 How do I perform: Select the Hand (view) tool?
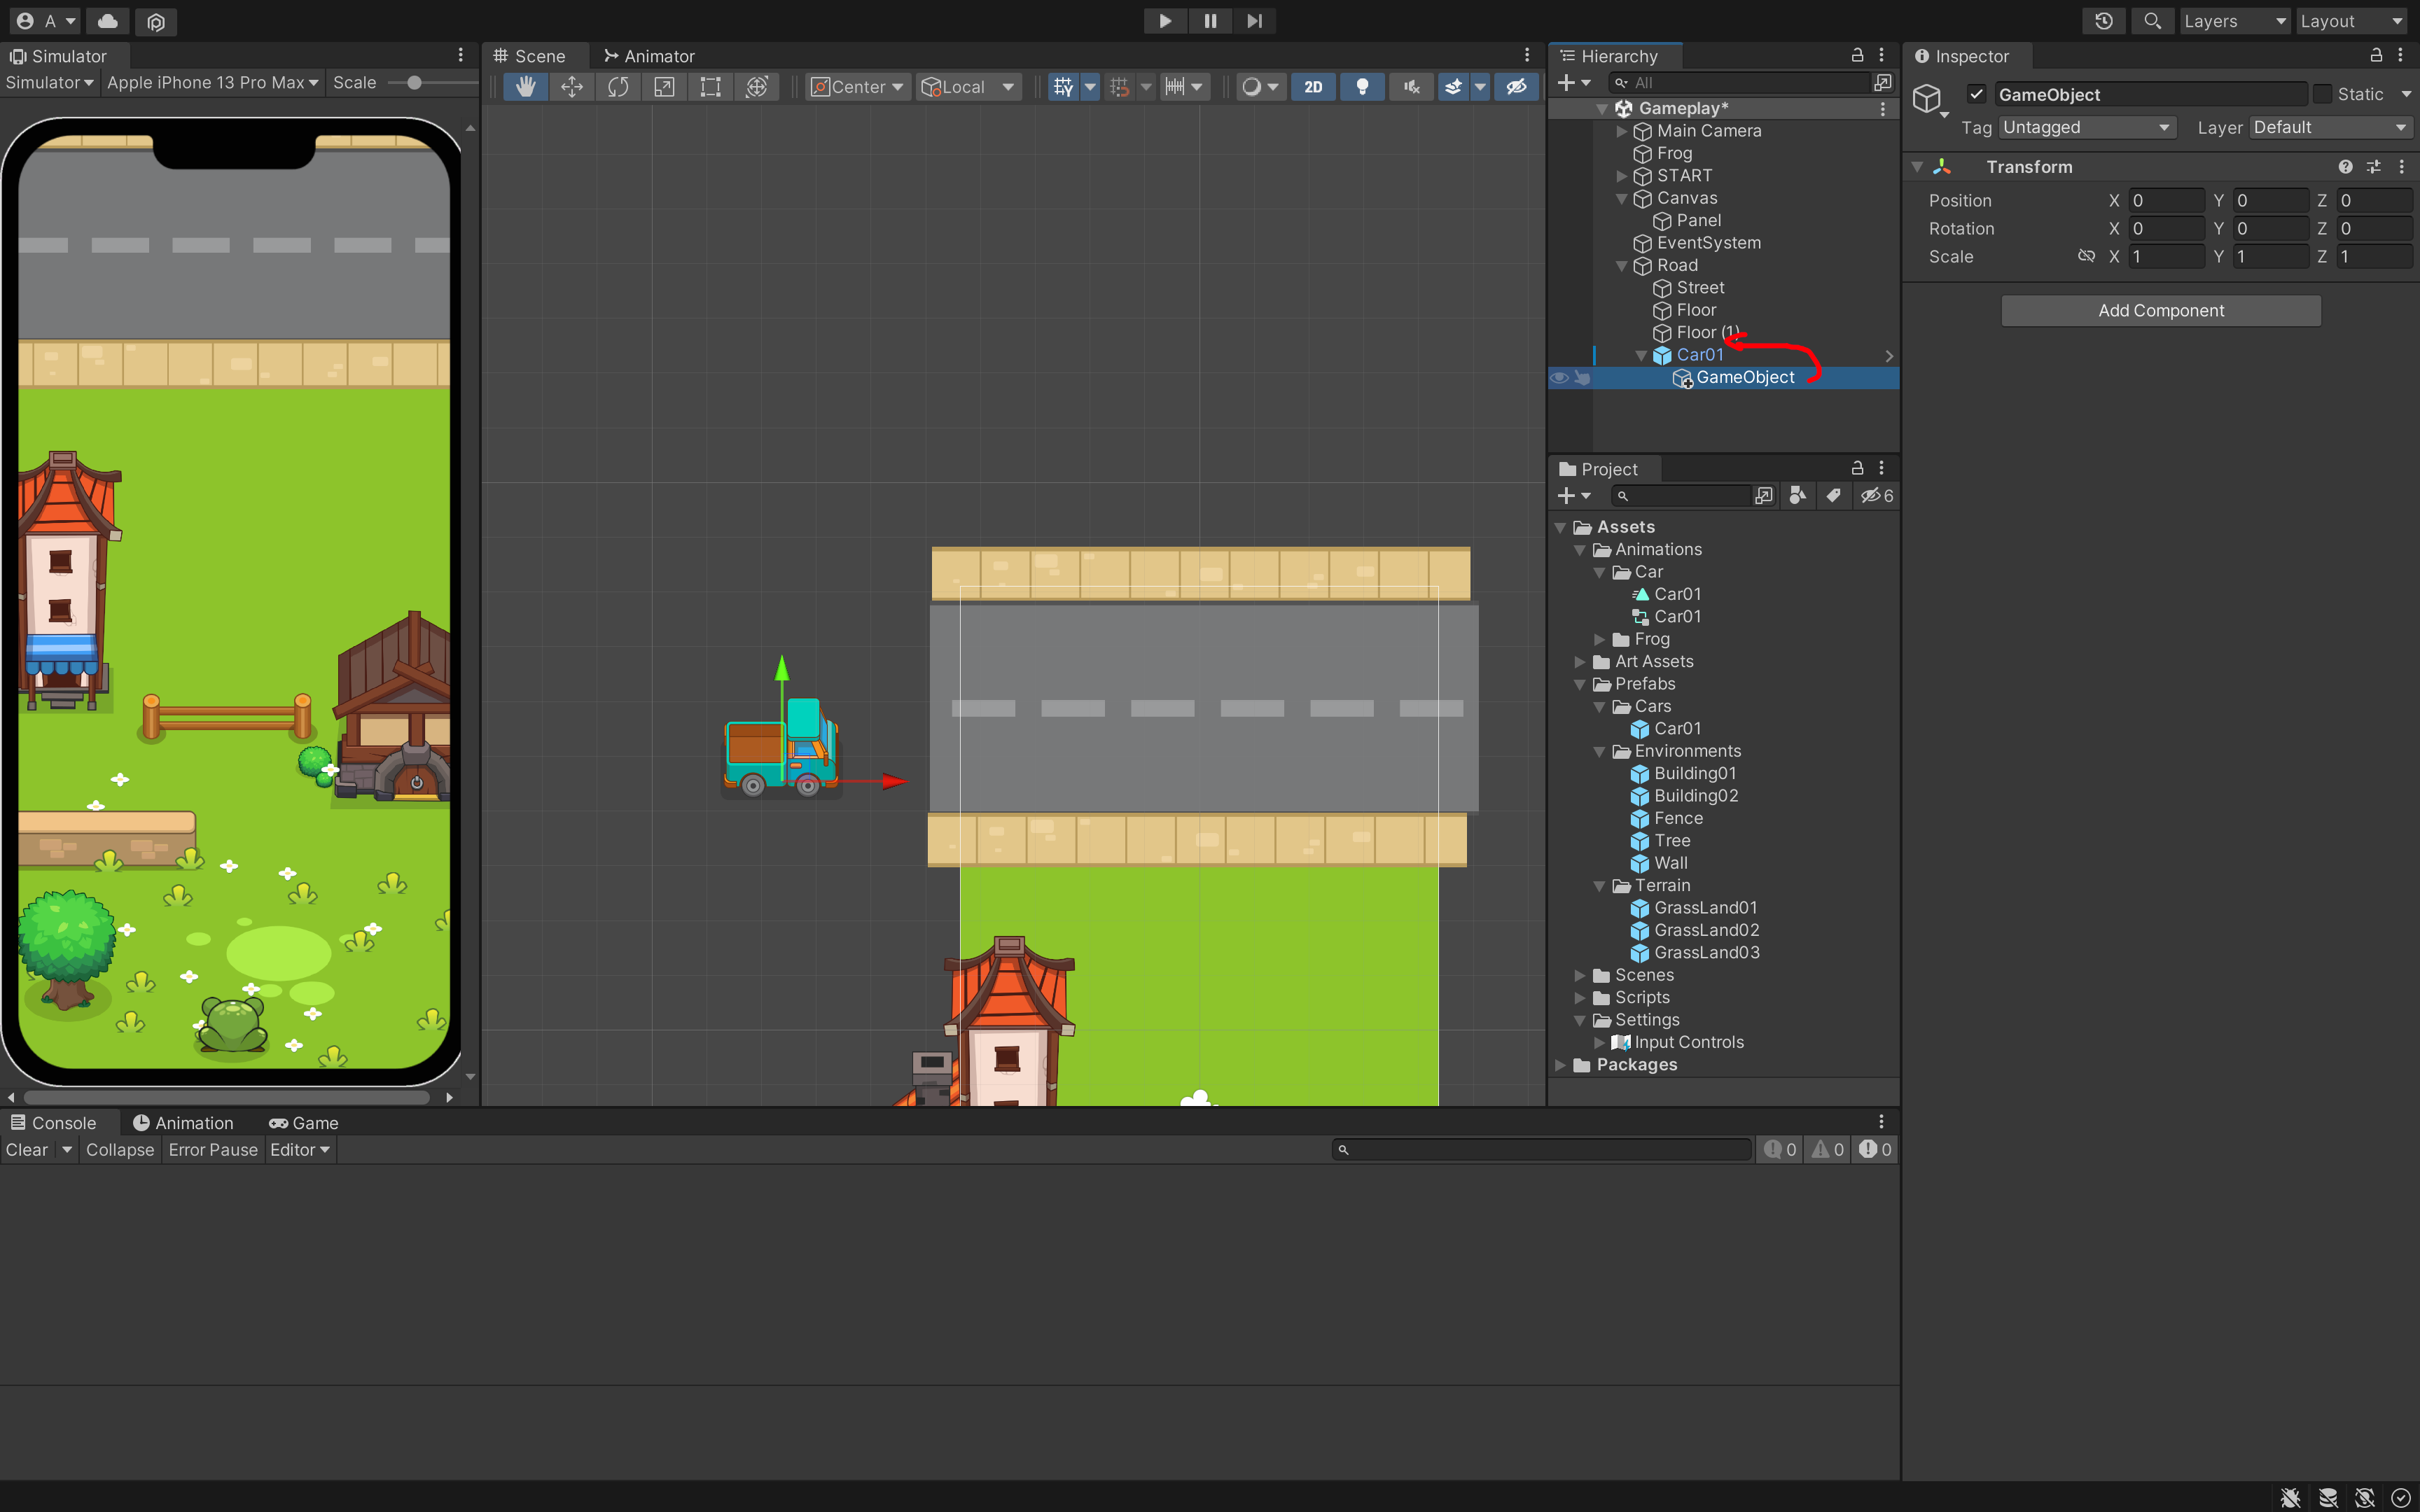click(x=525, y=87)
